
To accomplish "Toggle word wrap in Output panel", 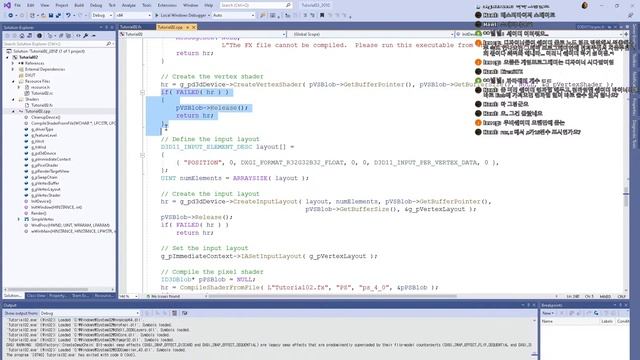I will [184, 313].
